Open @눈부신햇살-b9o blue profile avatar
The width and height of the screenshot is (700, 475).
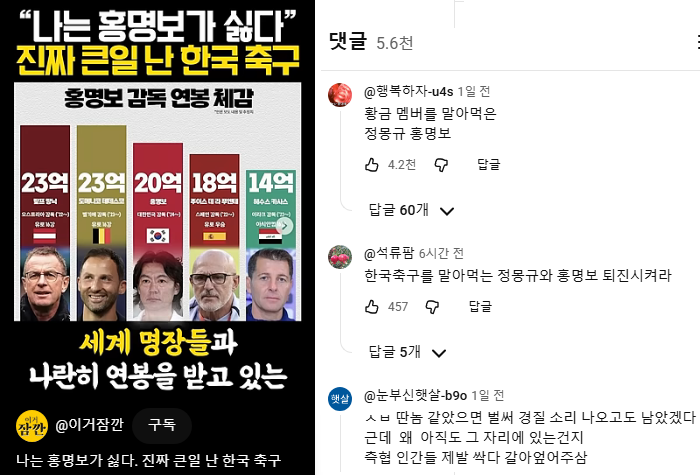pyautogui.click(x=340, y=399)
